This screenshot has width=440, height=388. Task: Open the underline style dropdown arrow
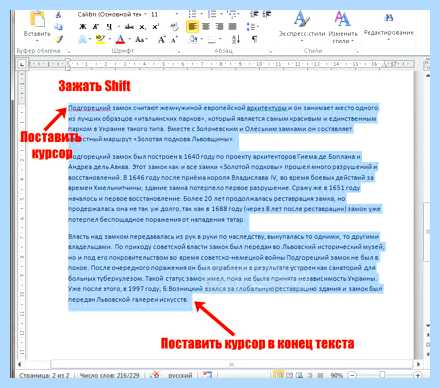pyautogui.click(x=118, y=27)
